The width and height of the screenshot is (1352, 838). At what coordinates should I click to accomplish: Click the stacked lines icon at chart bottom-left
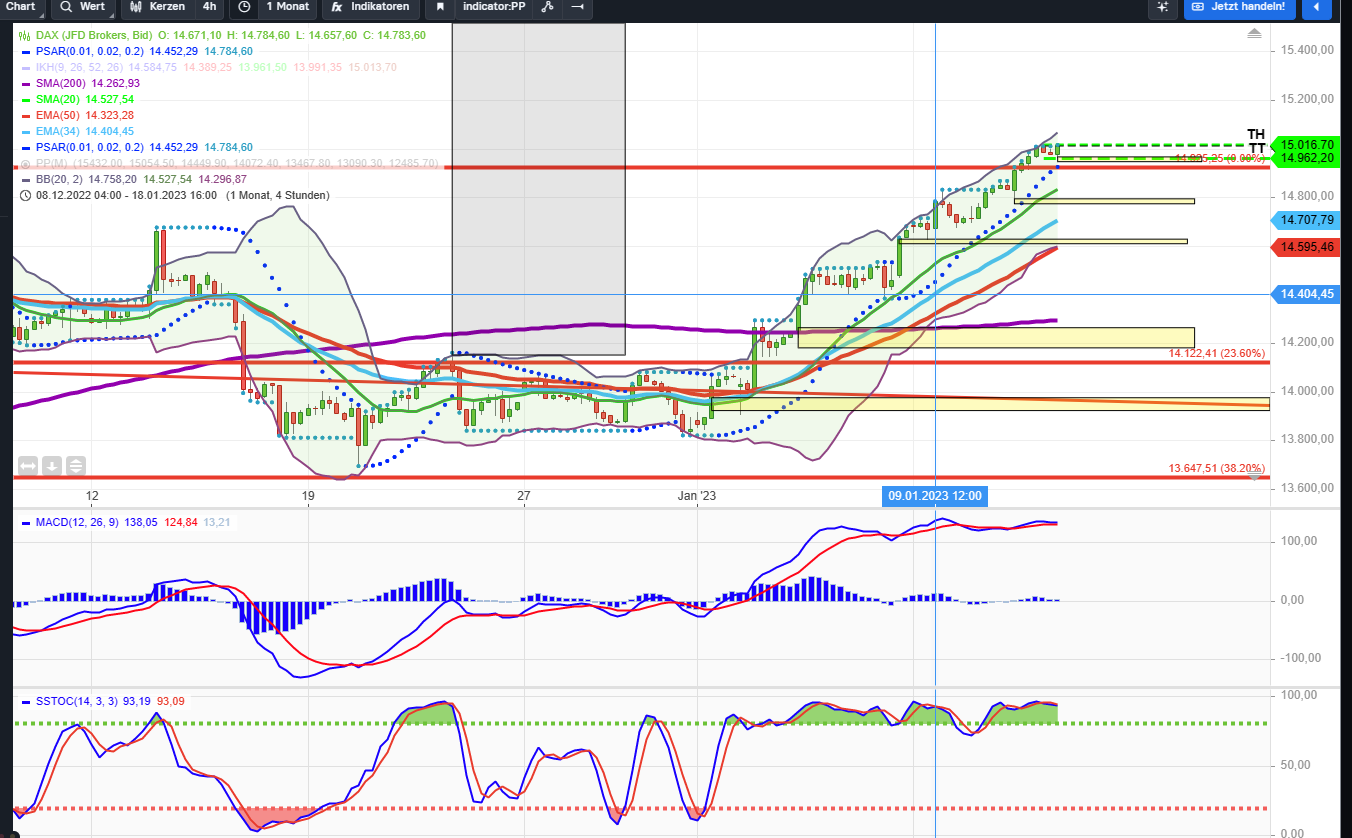tap(76, 465)
